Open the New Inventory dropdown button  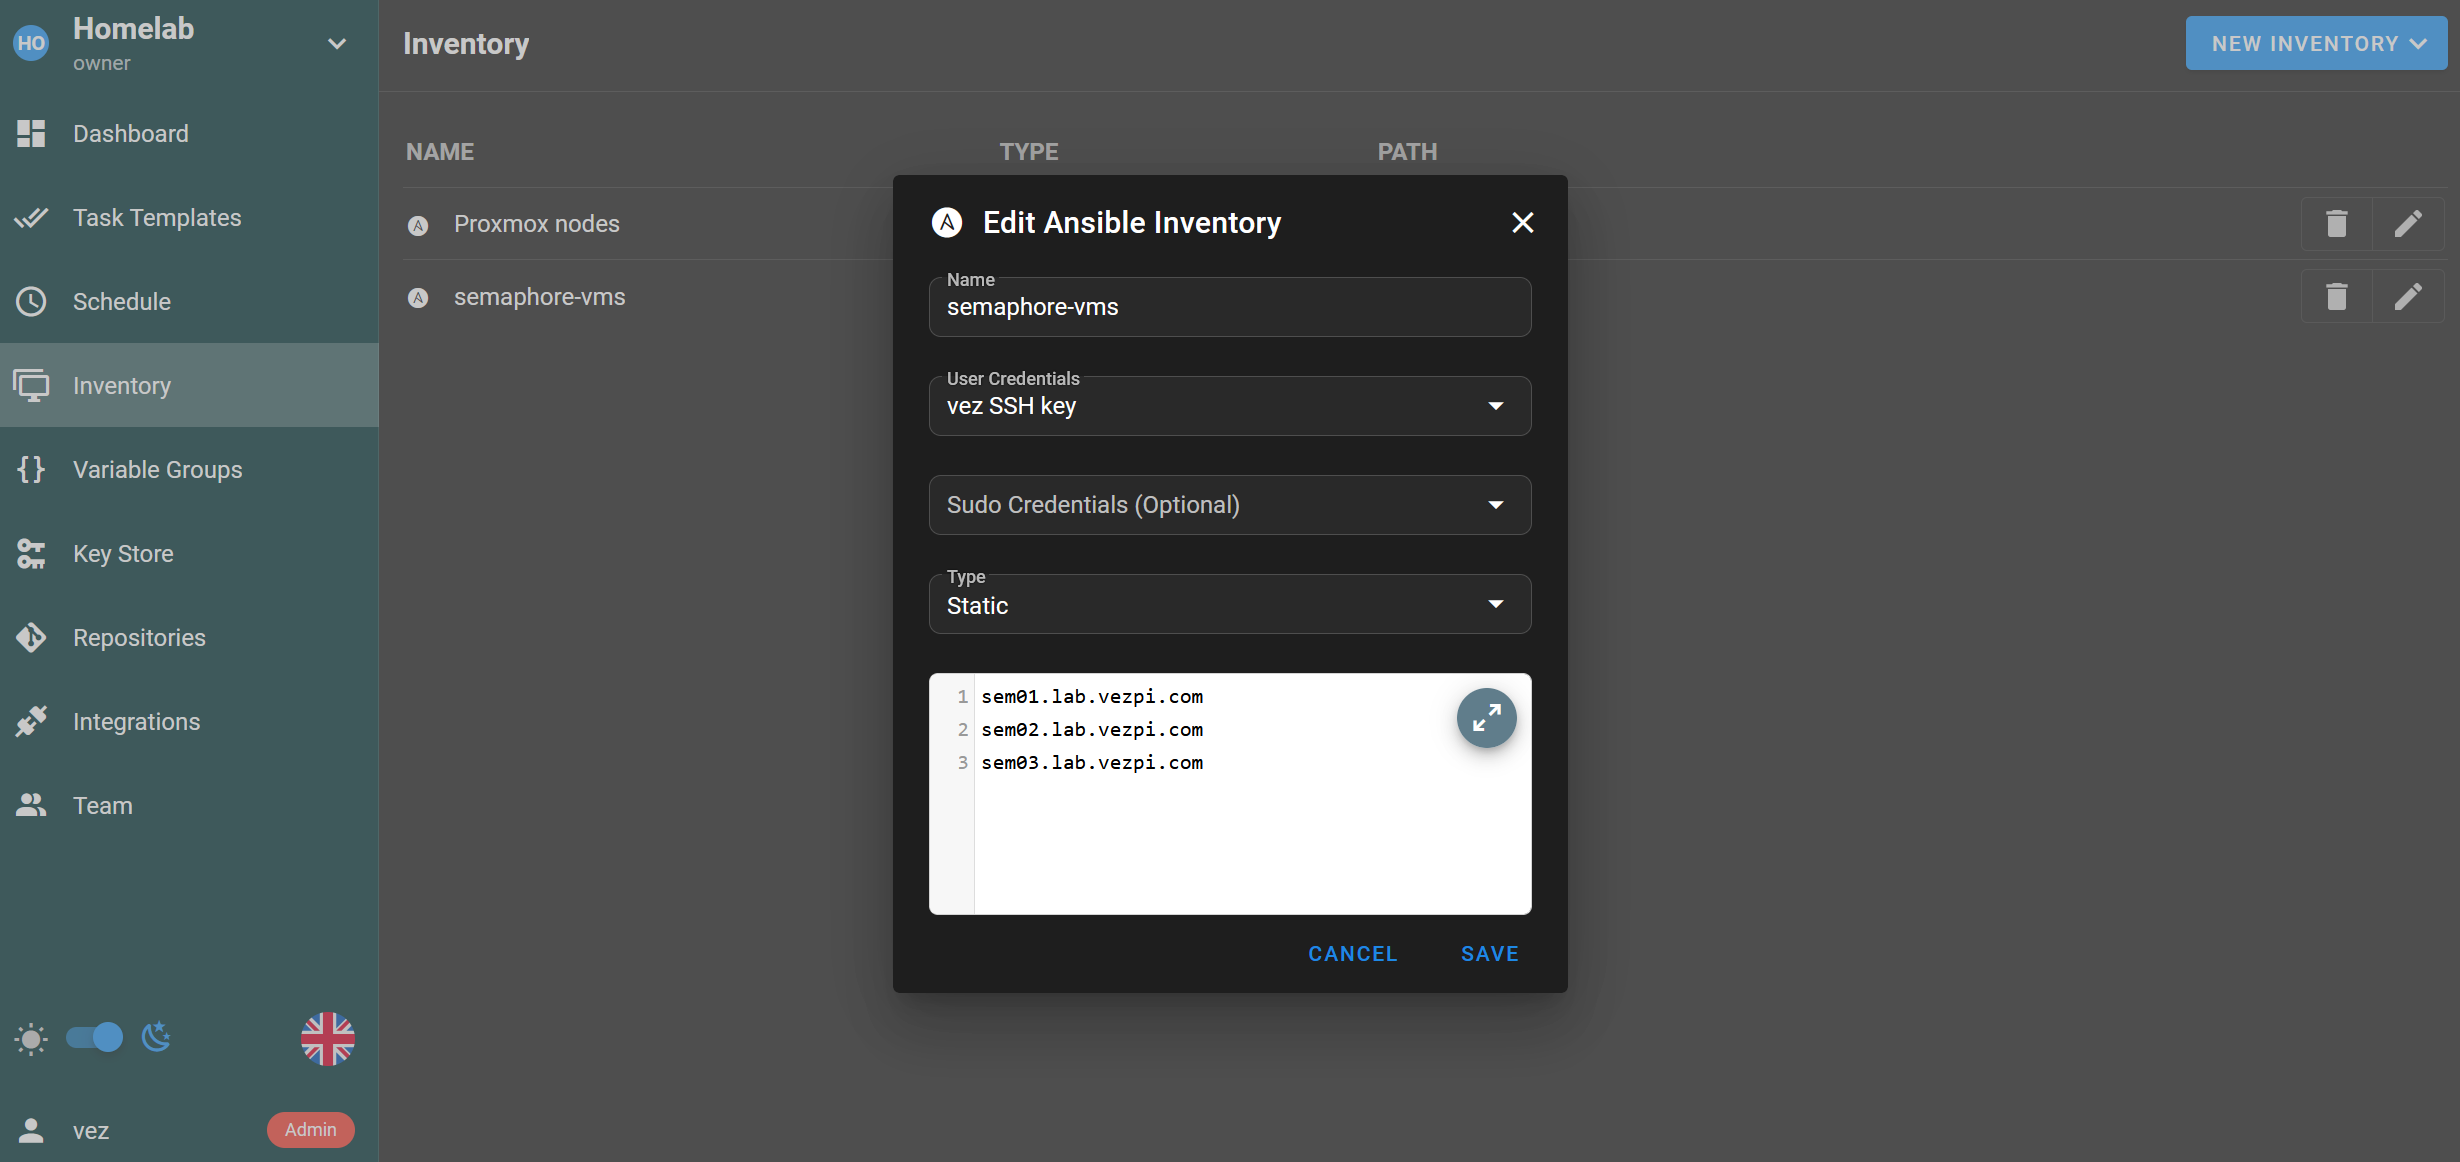2315,44
